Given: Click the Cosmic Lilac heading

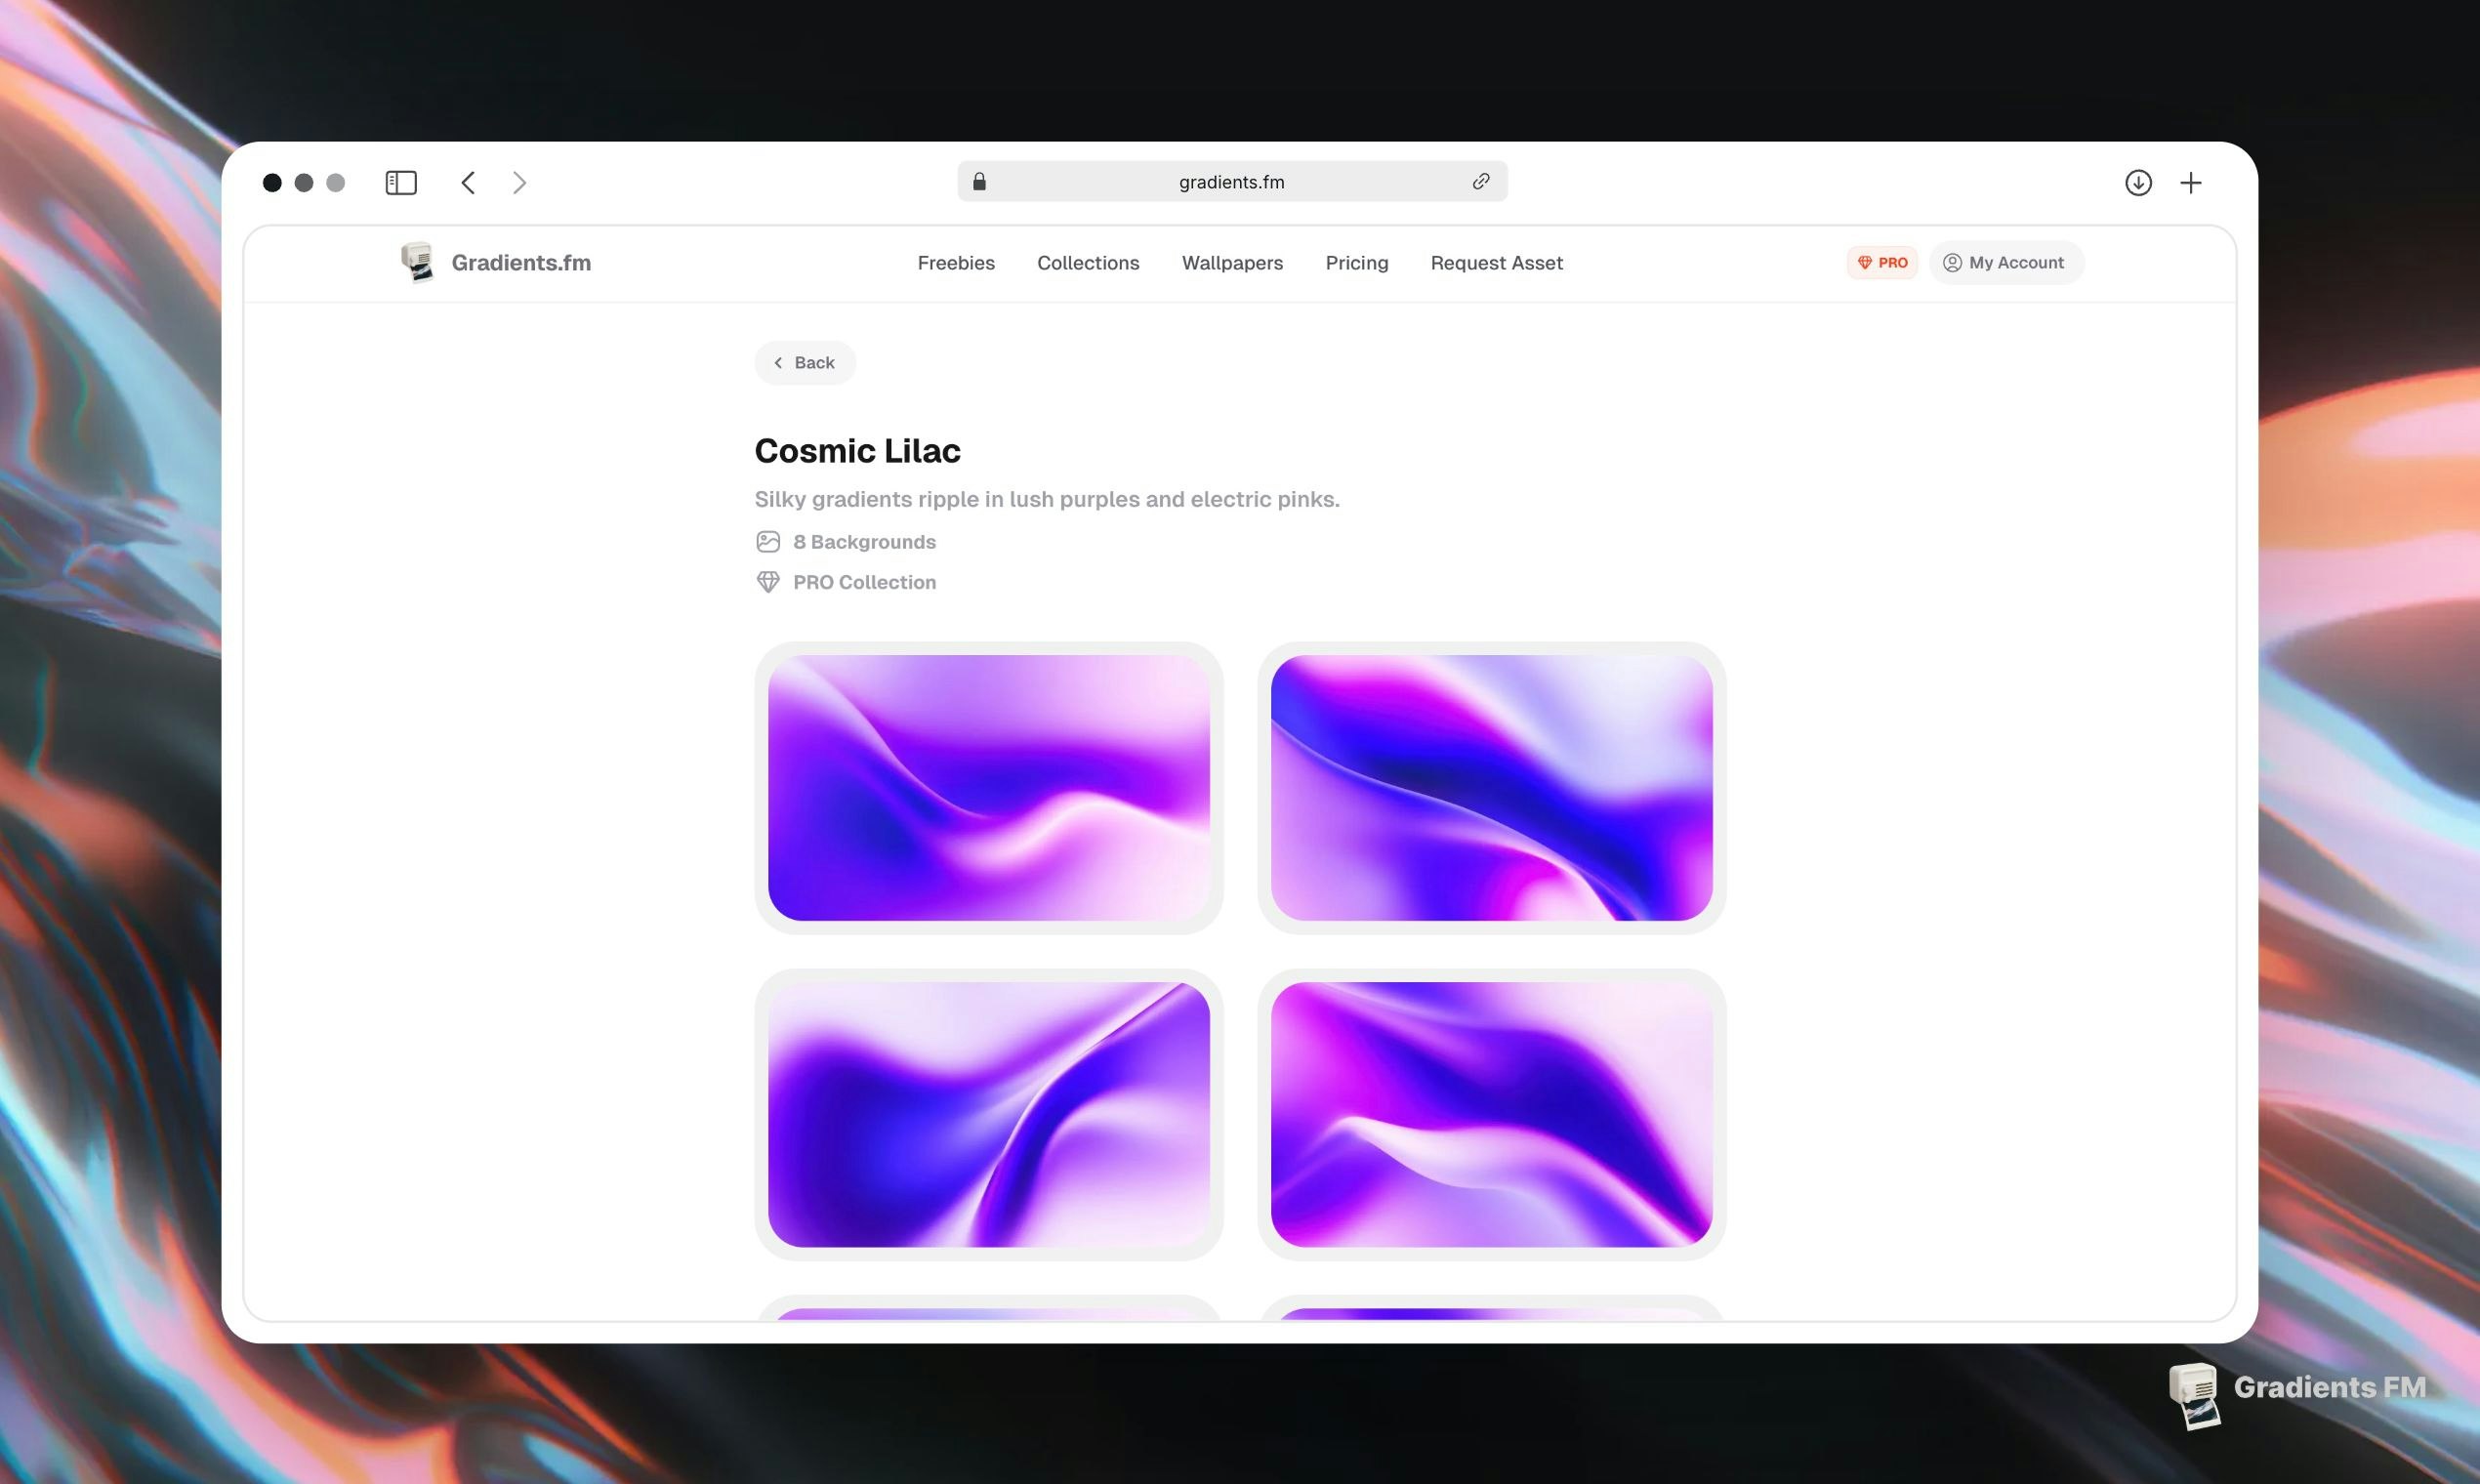Looking at the screenshot, I should click(x=857, y=451).
